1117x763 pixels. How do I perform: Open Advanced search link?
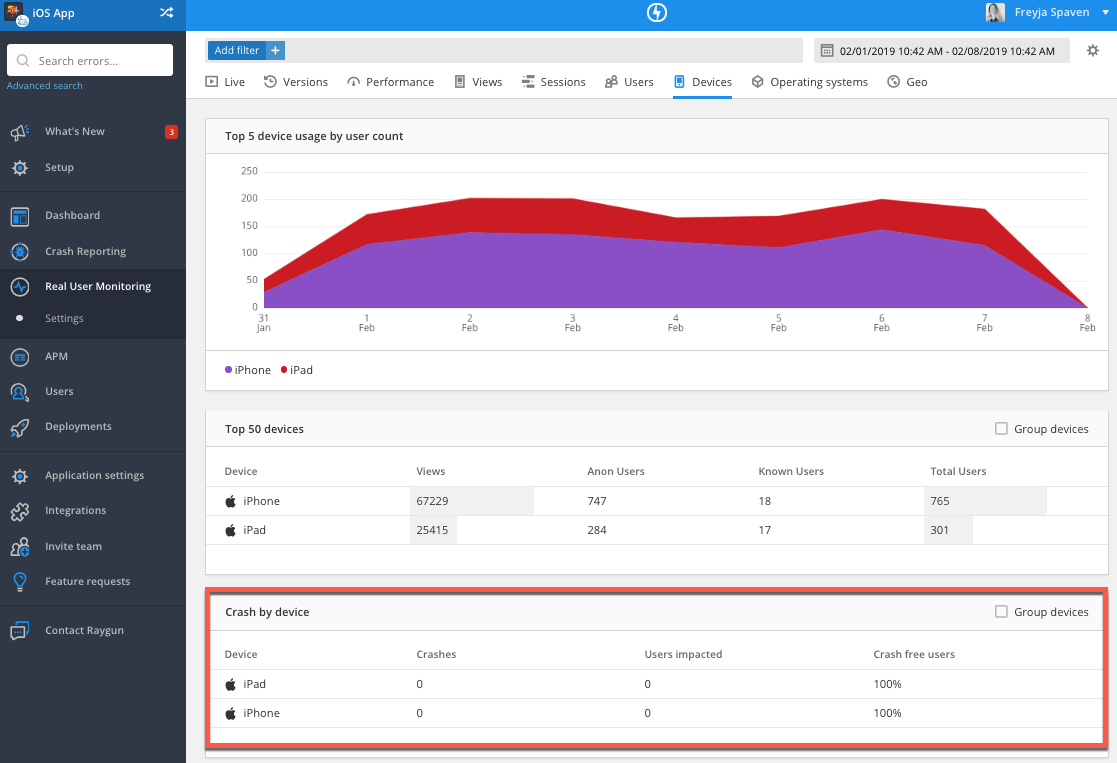44,85
